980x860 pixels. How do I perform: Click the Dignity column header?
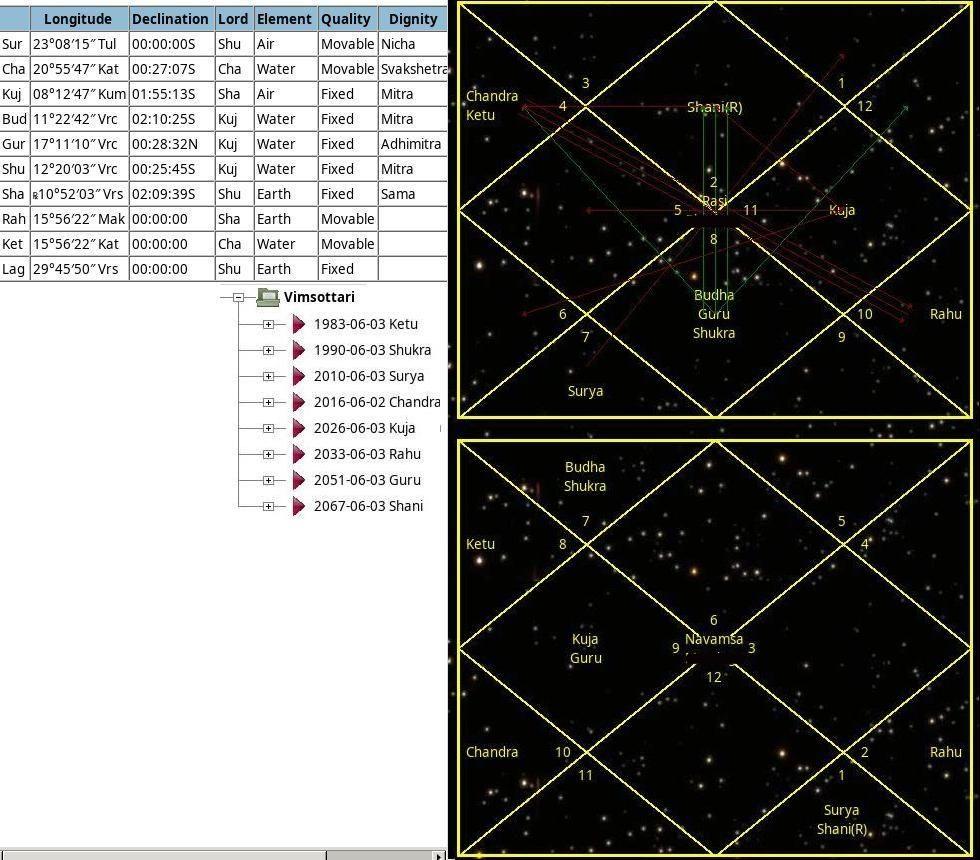[x=413, y=19]
